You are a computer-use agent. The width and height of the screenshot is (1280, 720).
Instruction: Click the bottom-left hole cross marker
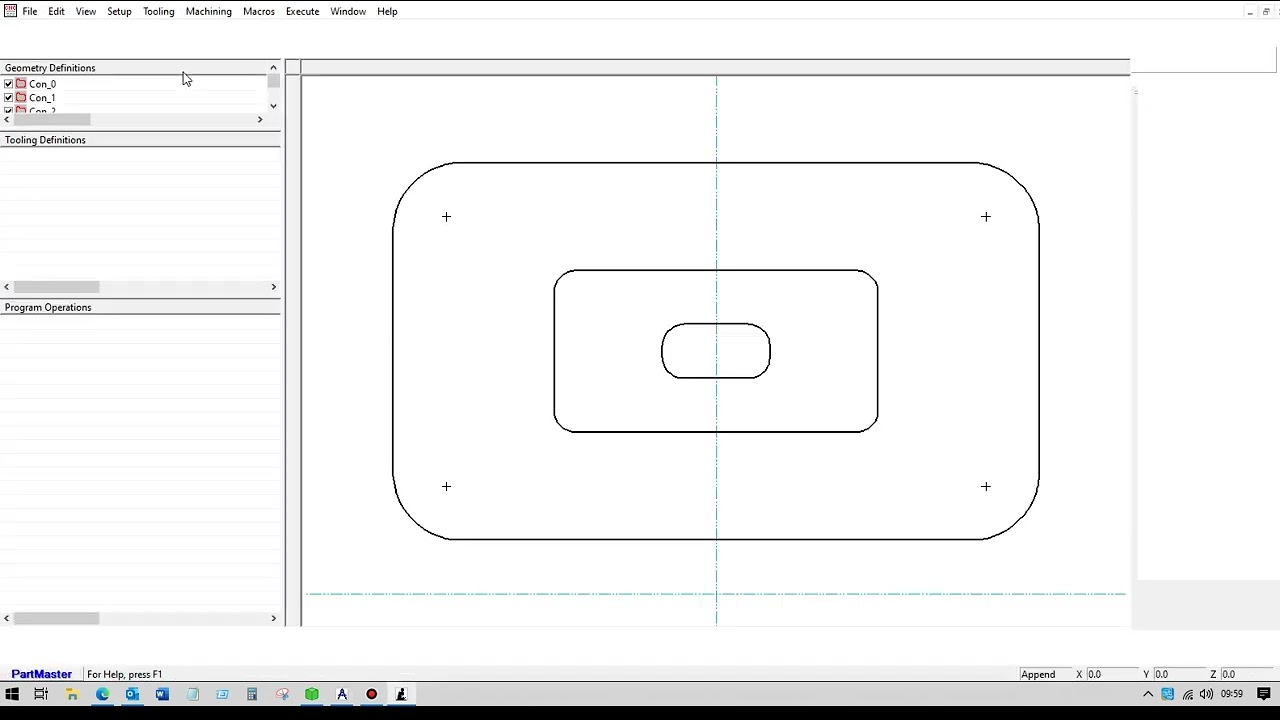(x=446, y=486)
